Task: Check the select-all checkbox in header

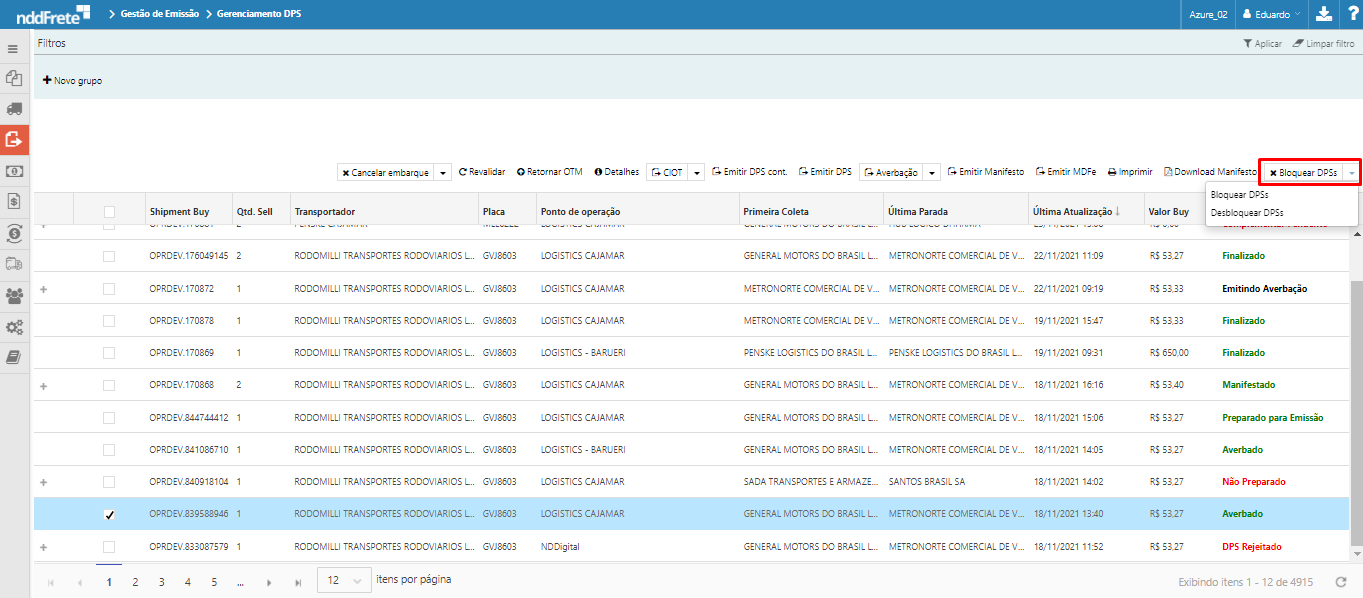Action: pos(109,212)
